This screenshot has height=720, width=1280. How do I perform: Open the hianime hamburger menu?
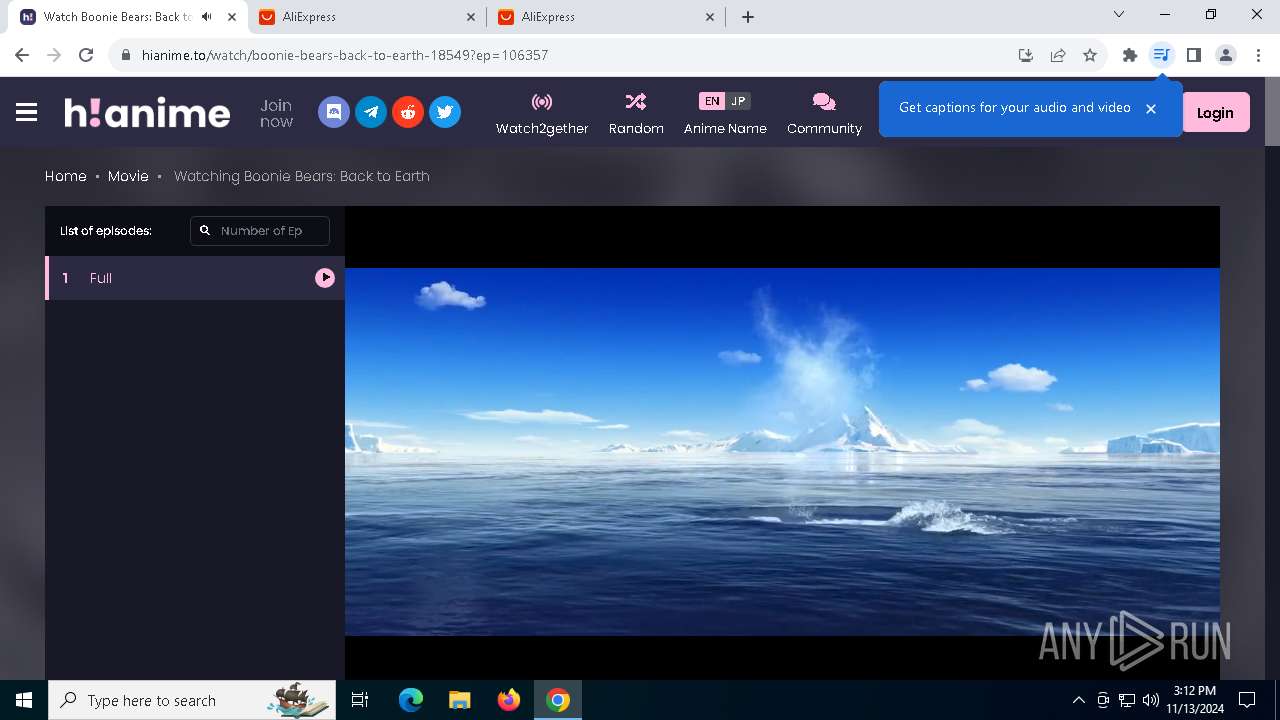[27, 113]
